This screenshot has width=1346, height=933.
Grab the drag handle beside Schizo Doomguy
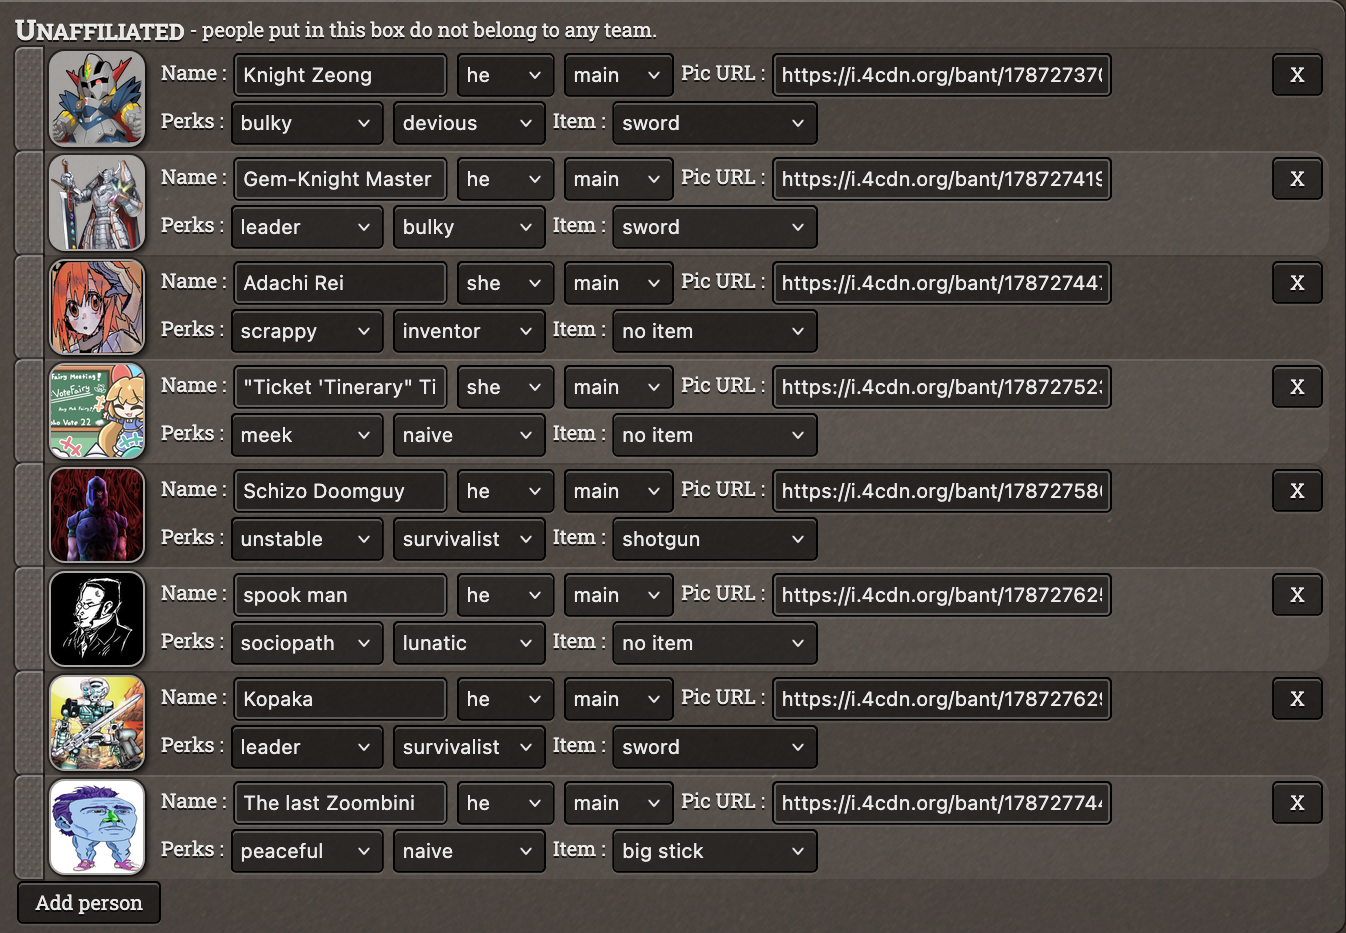[30, 515]
